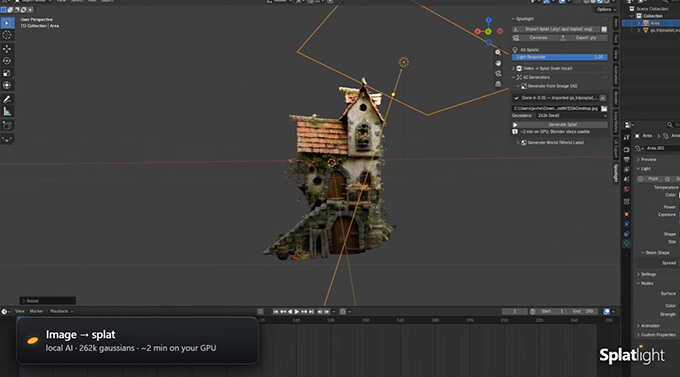Click the green Y axis gizmo handle
Viewport: 680px width, 377px height.
click(489, 32)
